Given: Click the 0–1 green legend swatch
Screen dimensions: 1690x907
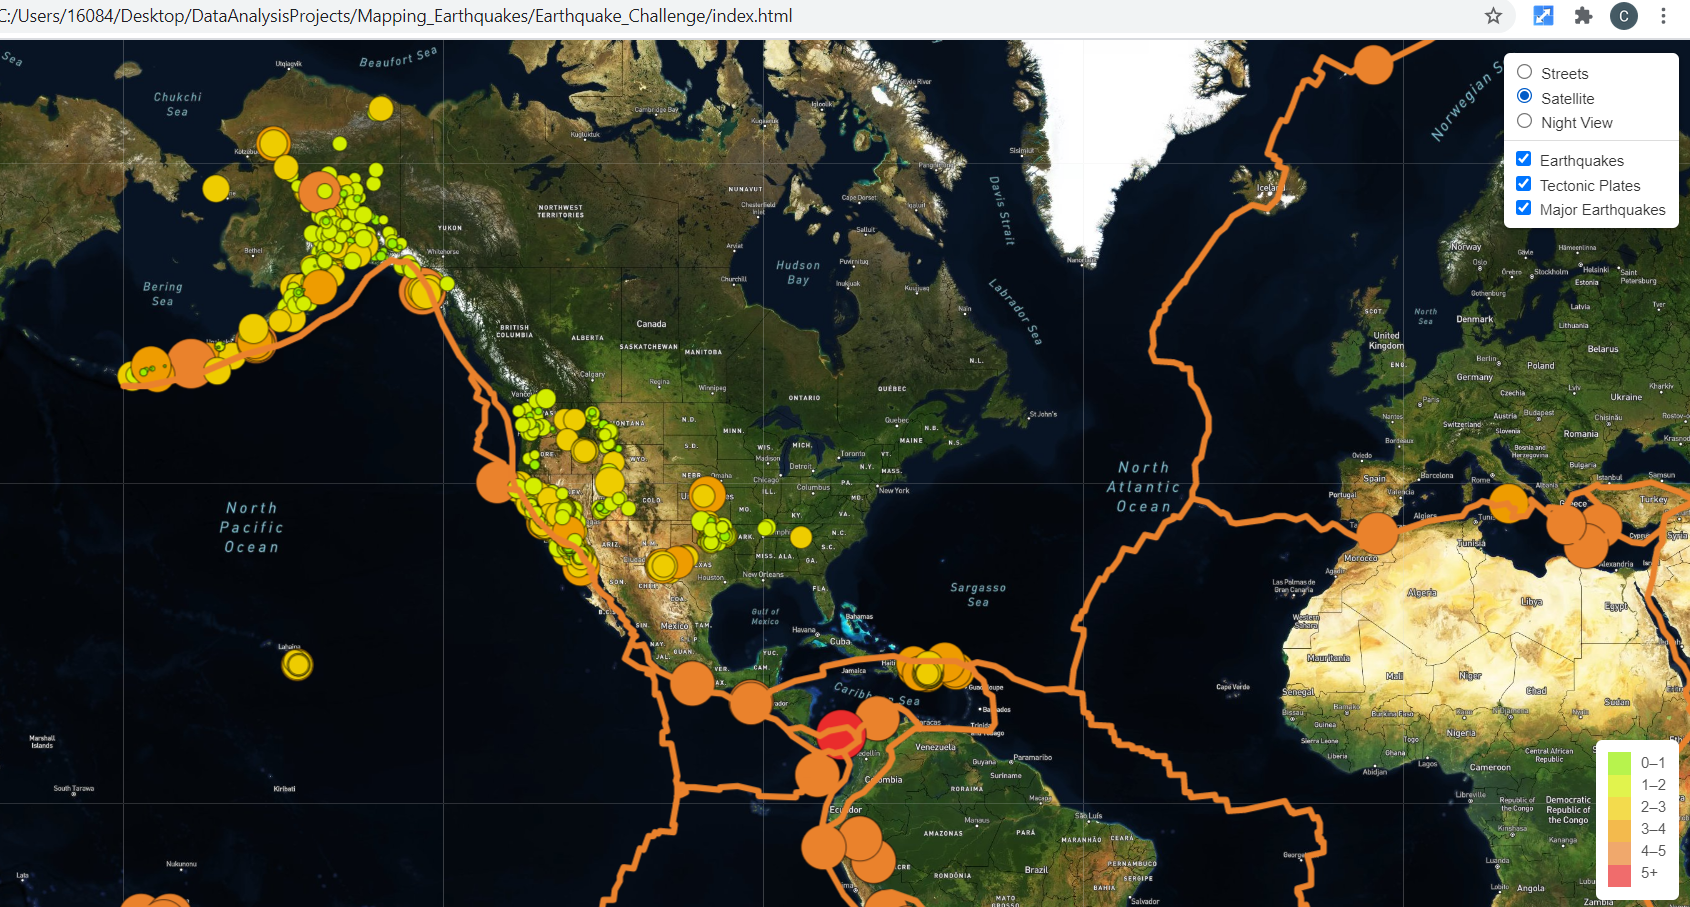Looking at the screenshot, I should click(1619, 762).
